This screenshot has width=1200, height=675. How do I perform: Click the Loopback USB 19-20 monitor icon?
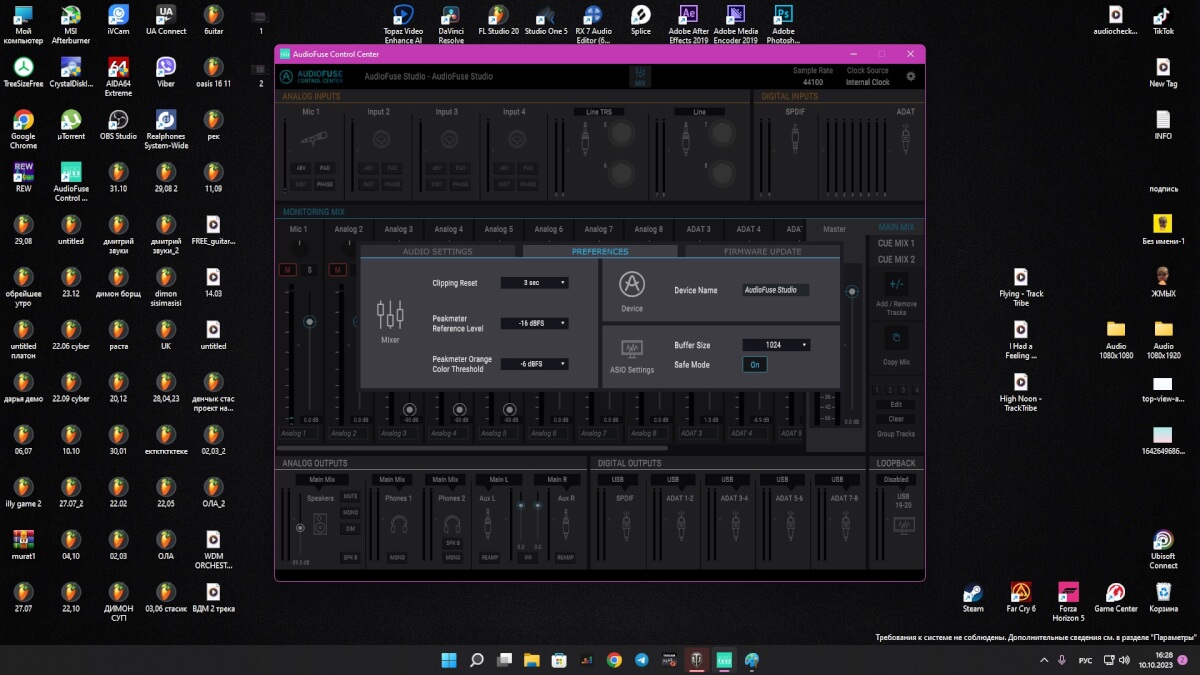tap(903, 525)
